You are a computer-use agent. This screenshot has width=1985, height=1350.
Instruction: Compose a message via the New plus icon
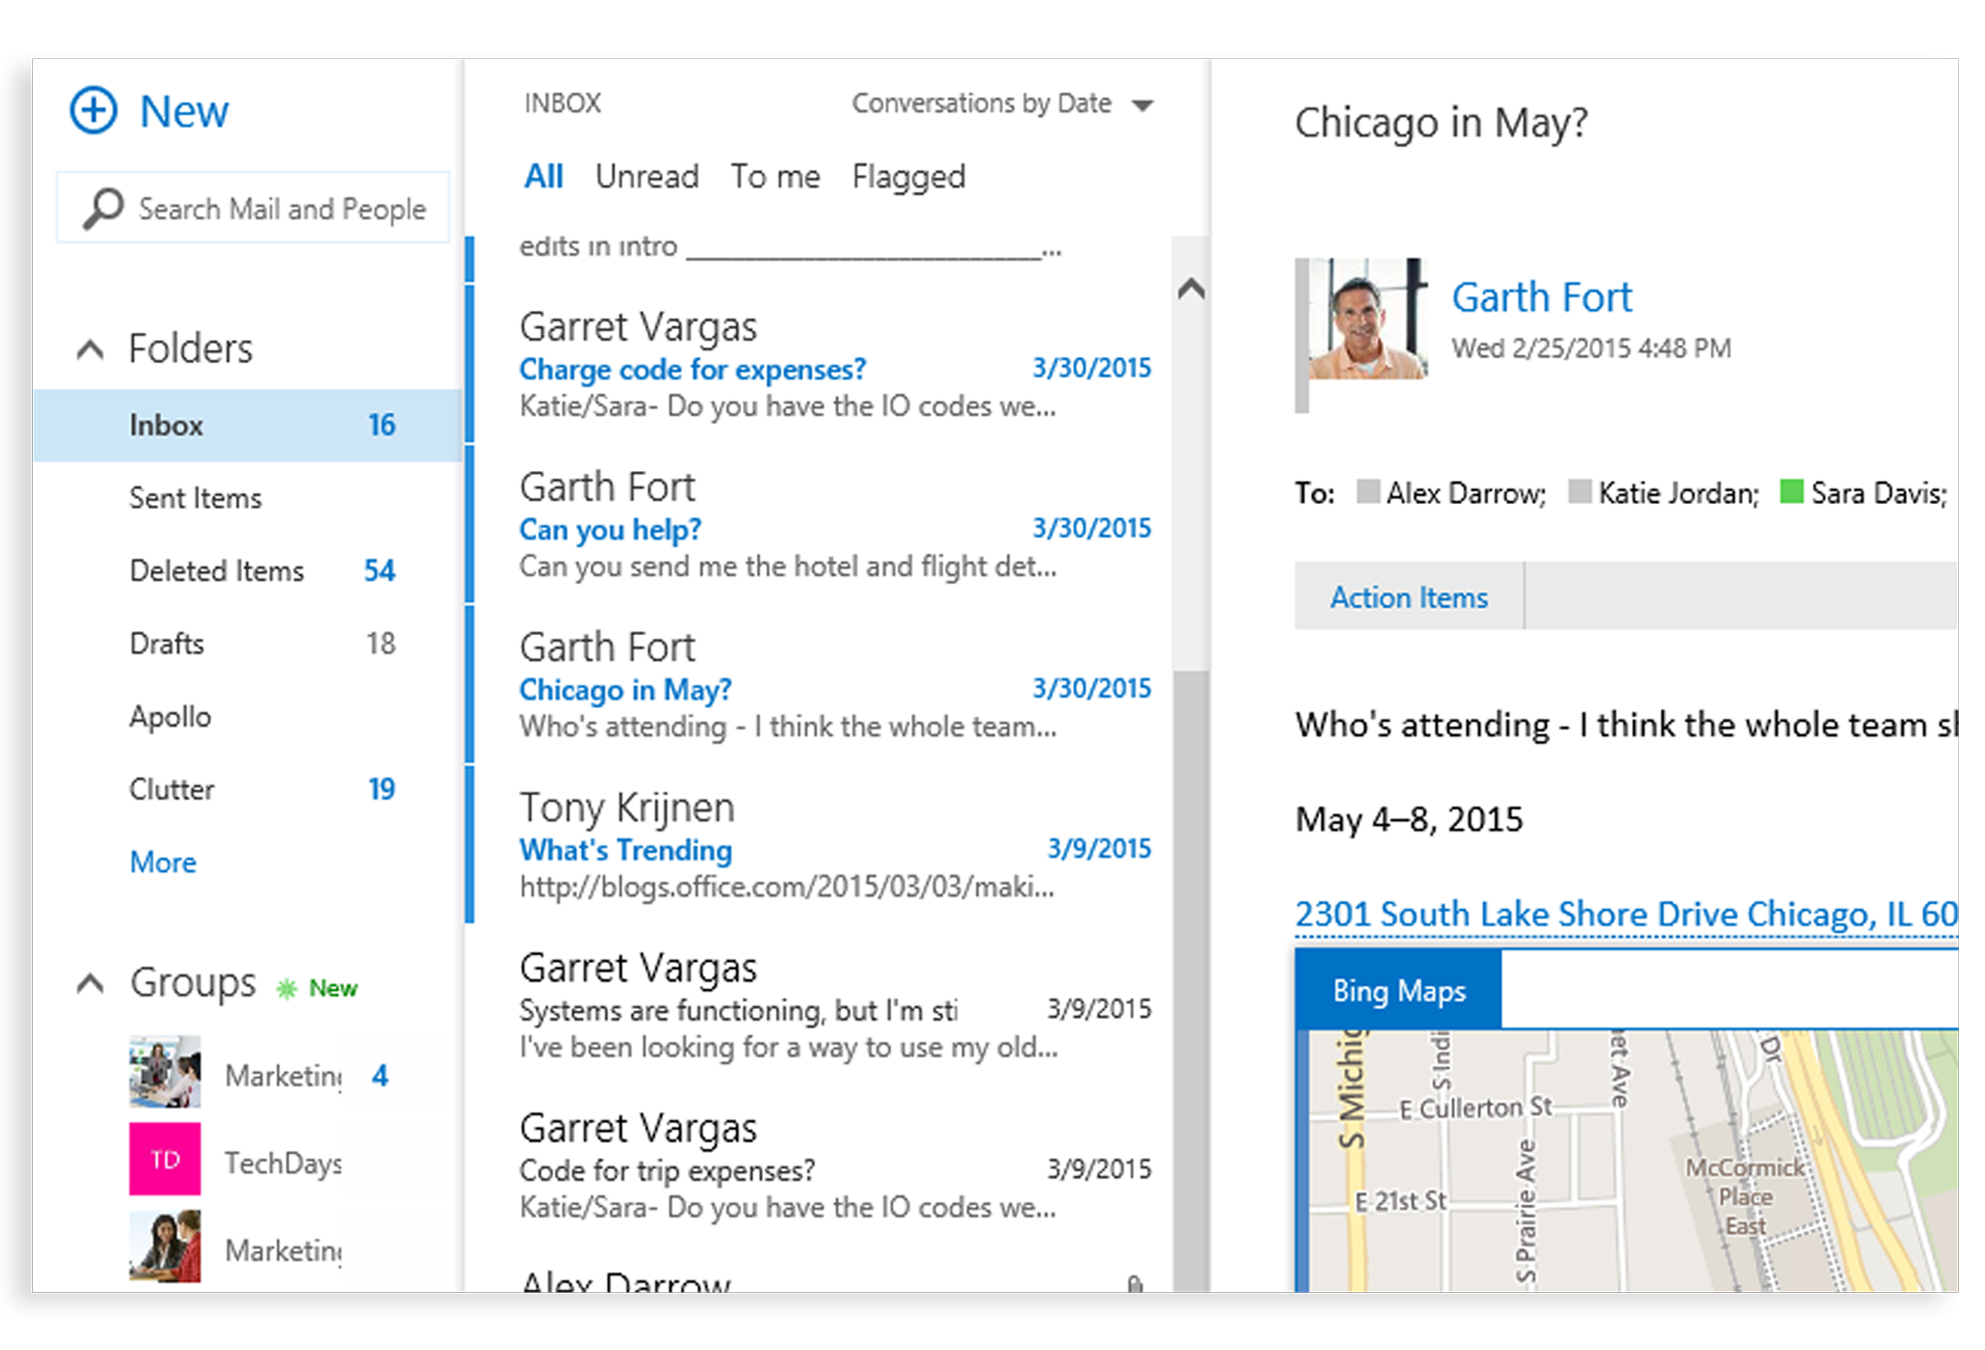tap(94, 110)
